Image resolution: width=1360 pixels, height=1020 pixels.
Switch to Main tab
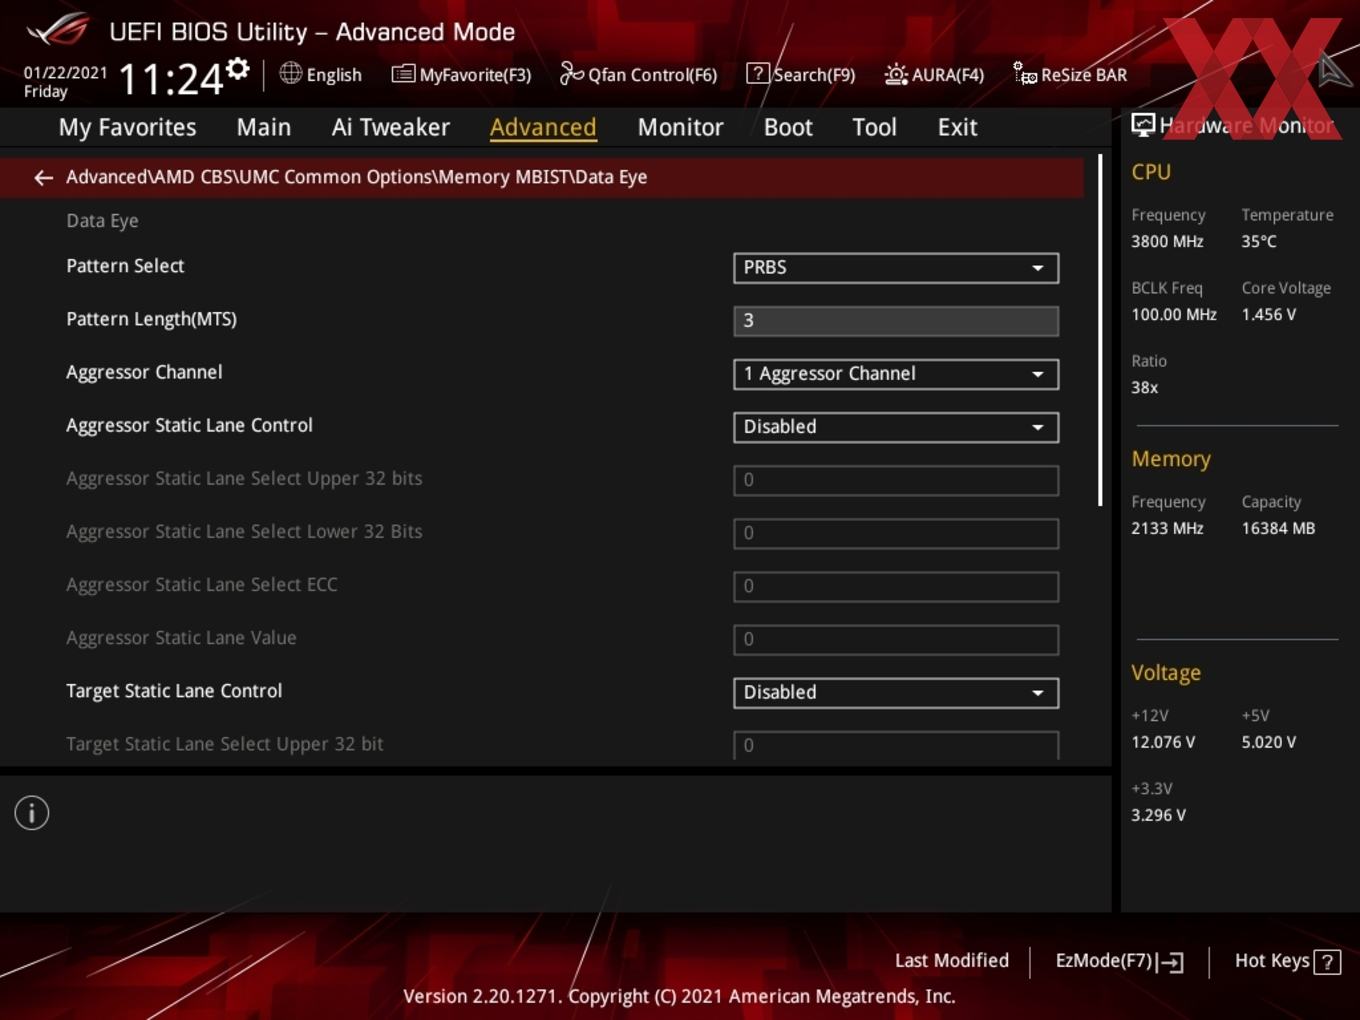pos(264,127)
